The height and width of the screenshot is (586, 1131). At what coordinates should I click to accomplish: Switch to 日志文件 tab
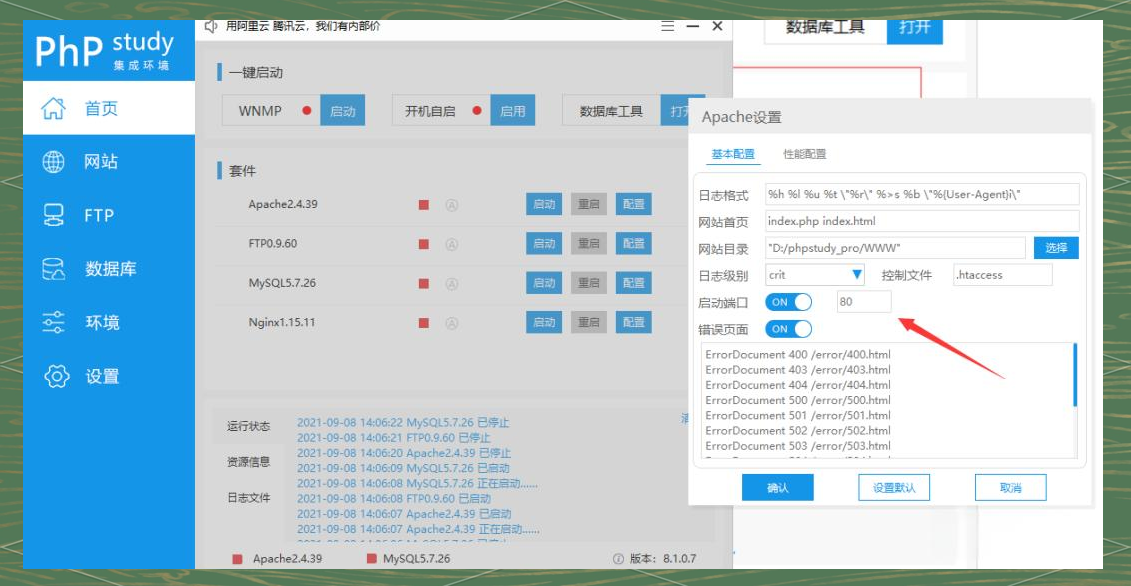(248, 498)
